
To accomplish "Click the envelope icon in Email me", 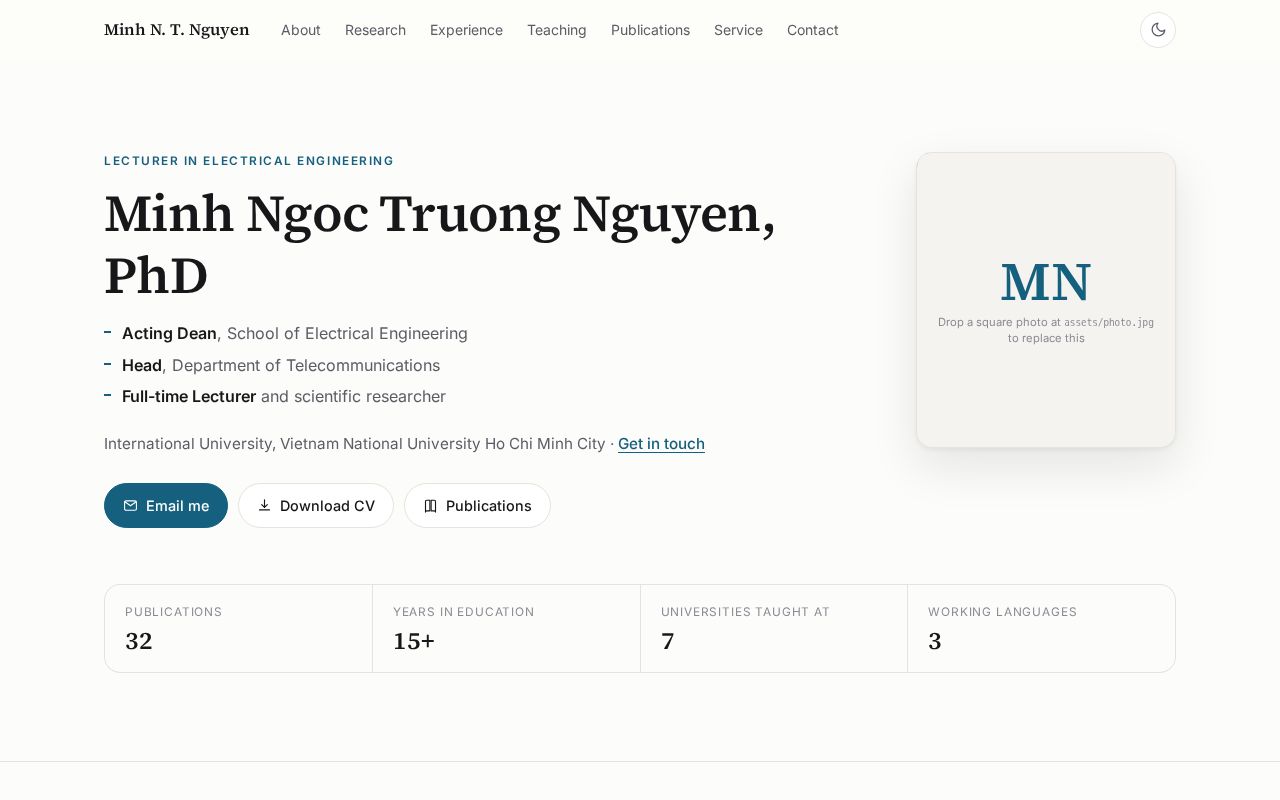I will (130, 506).
